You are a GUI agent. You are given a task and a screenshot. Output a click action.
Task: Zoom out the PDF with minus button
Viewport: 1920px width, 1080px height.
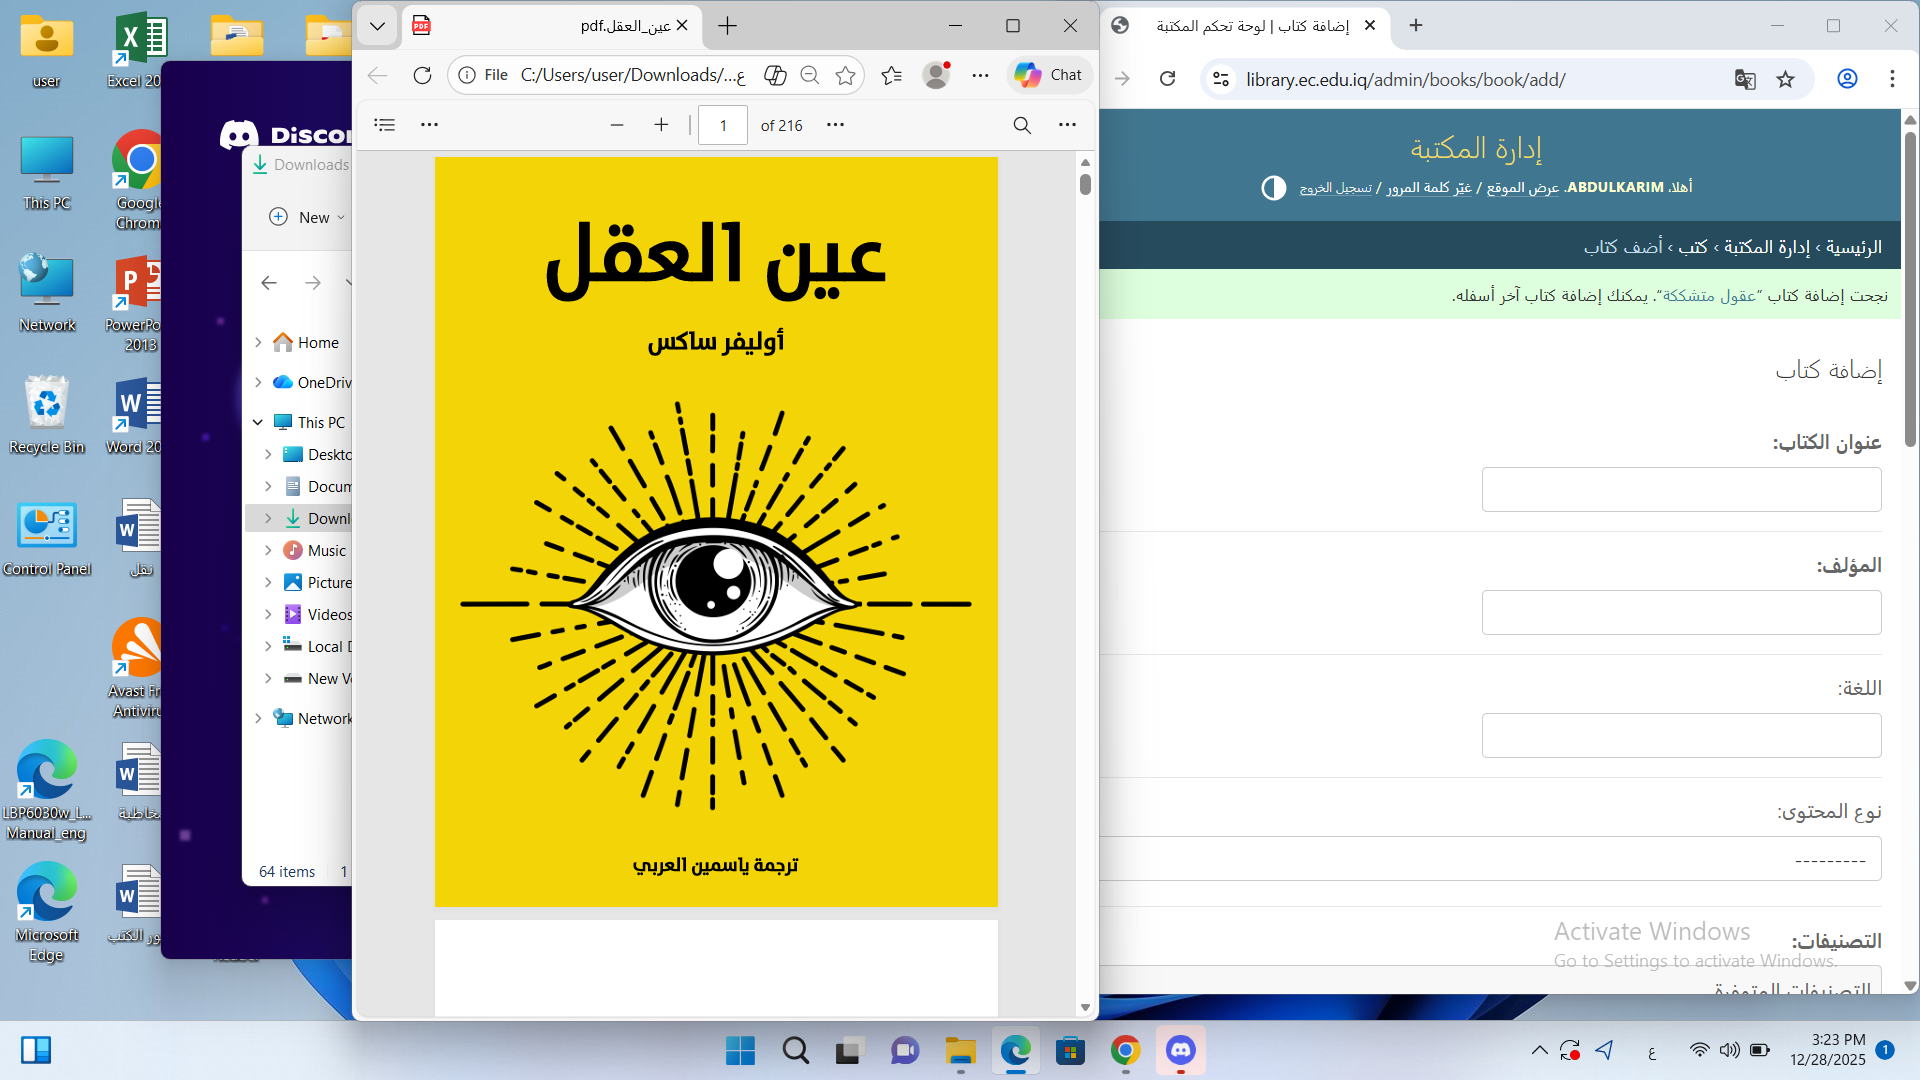point(617,125)
